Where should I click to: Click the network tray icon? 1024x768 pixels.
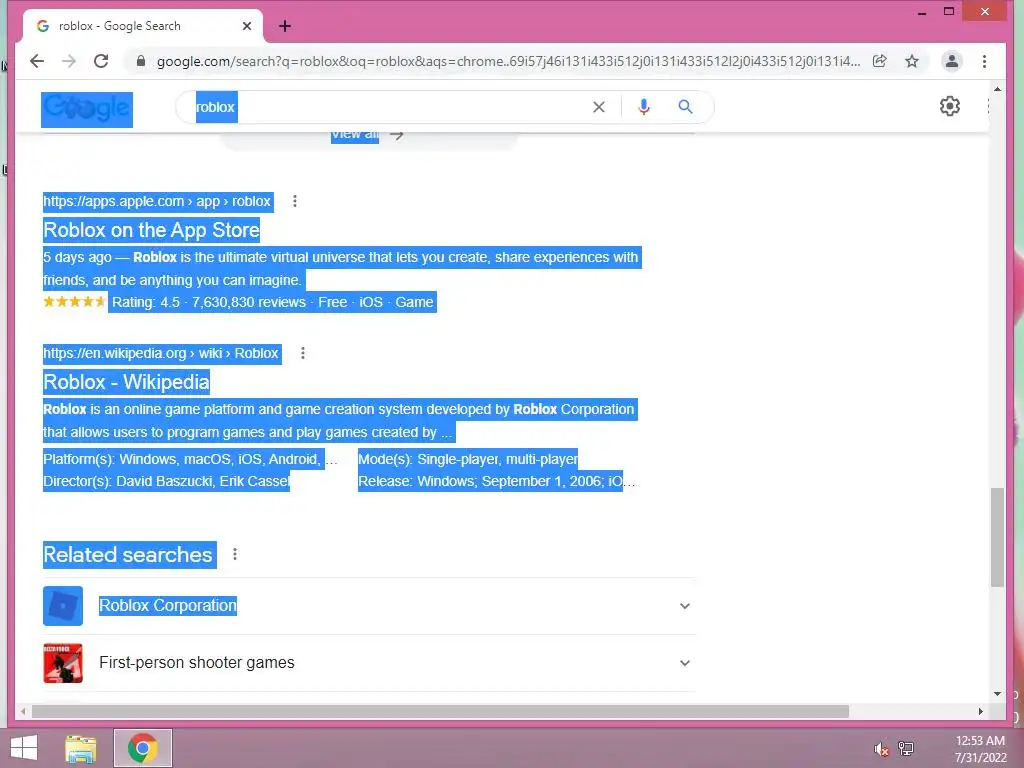pos(906,749)
